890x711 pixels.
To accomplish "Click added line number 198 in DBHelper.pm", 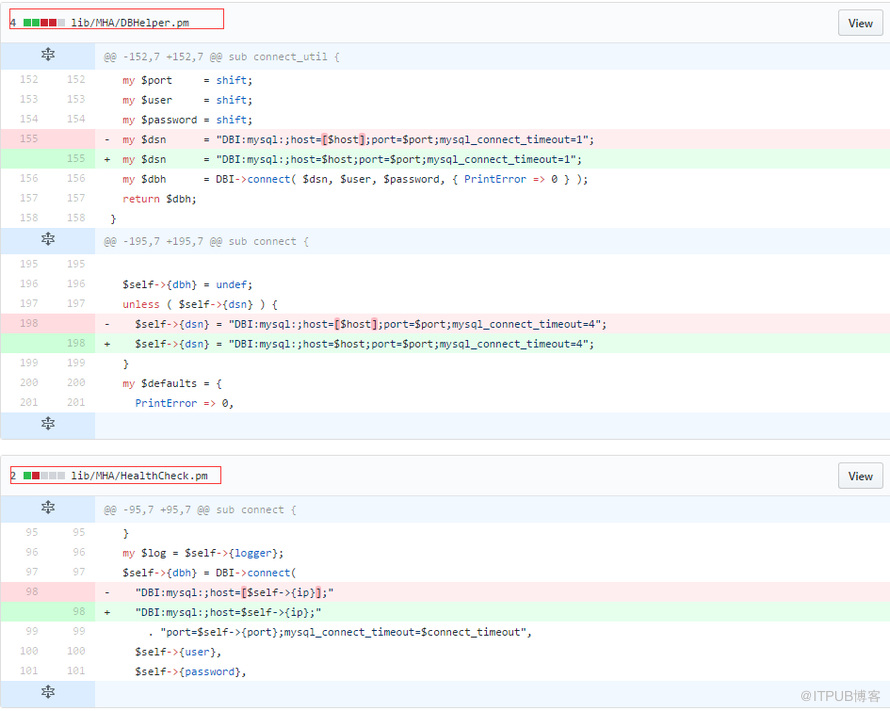I will click(x=76, y=343).
